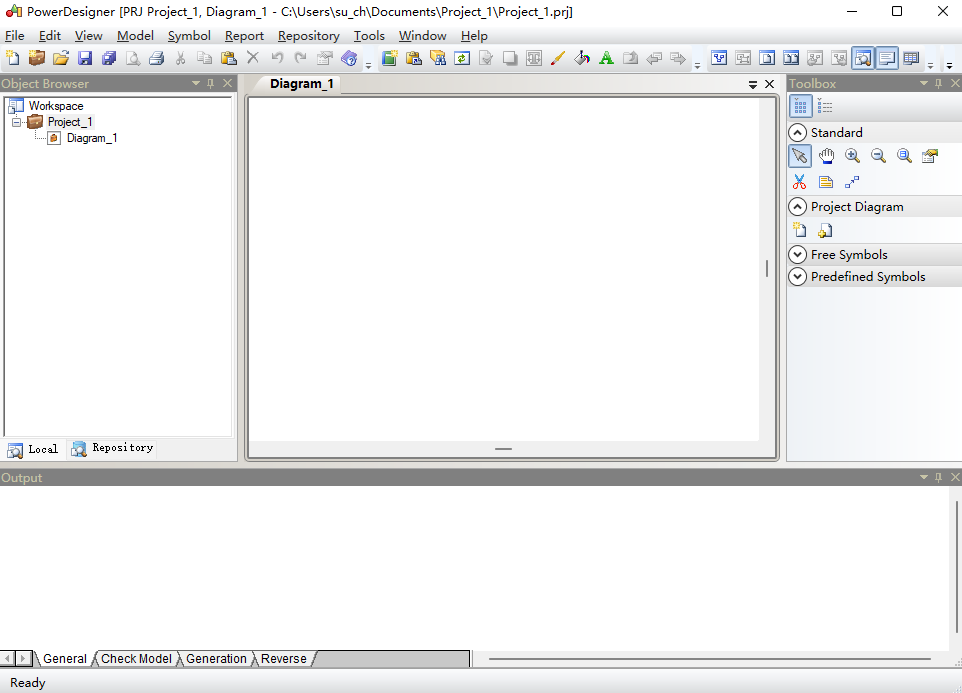Screen dimensions: 962x693
Task: Select the Open Diagram magnifier tool in Toolbox
Action: 904,156
